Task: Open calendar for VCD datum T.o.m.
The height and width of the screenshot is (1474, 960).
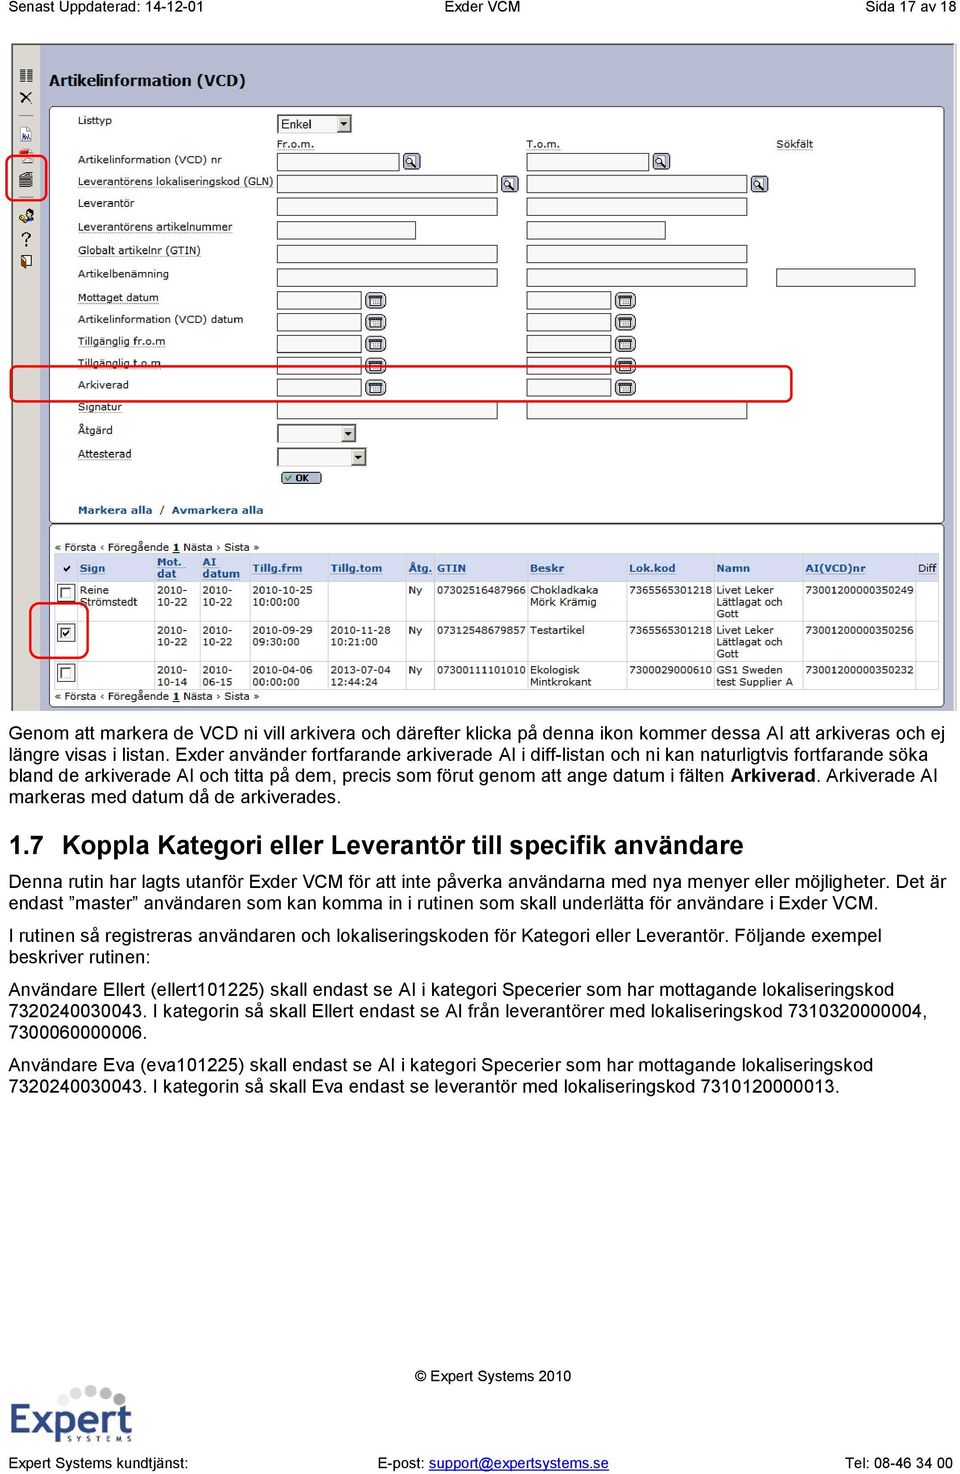Action: click(x=625, y=322)
